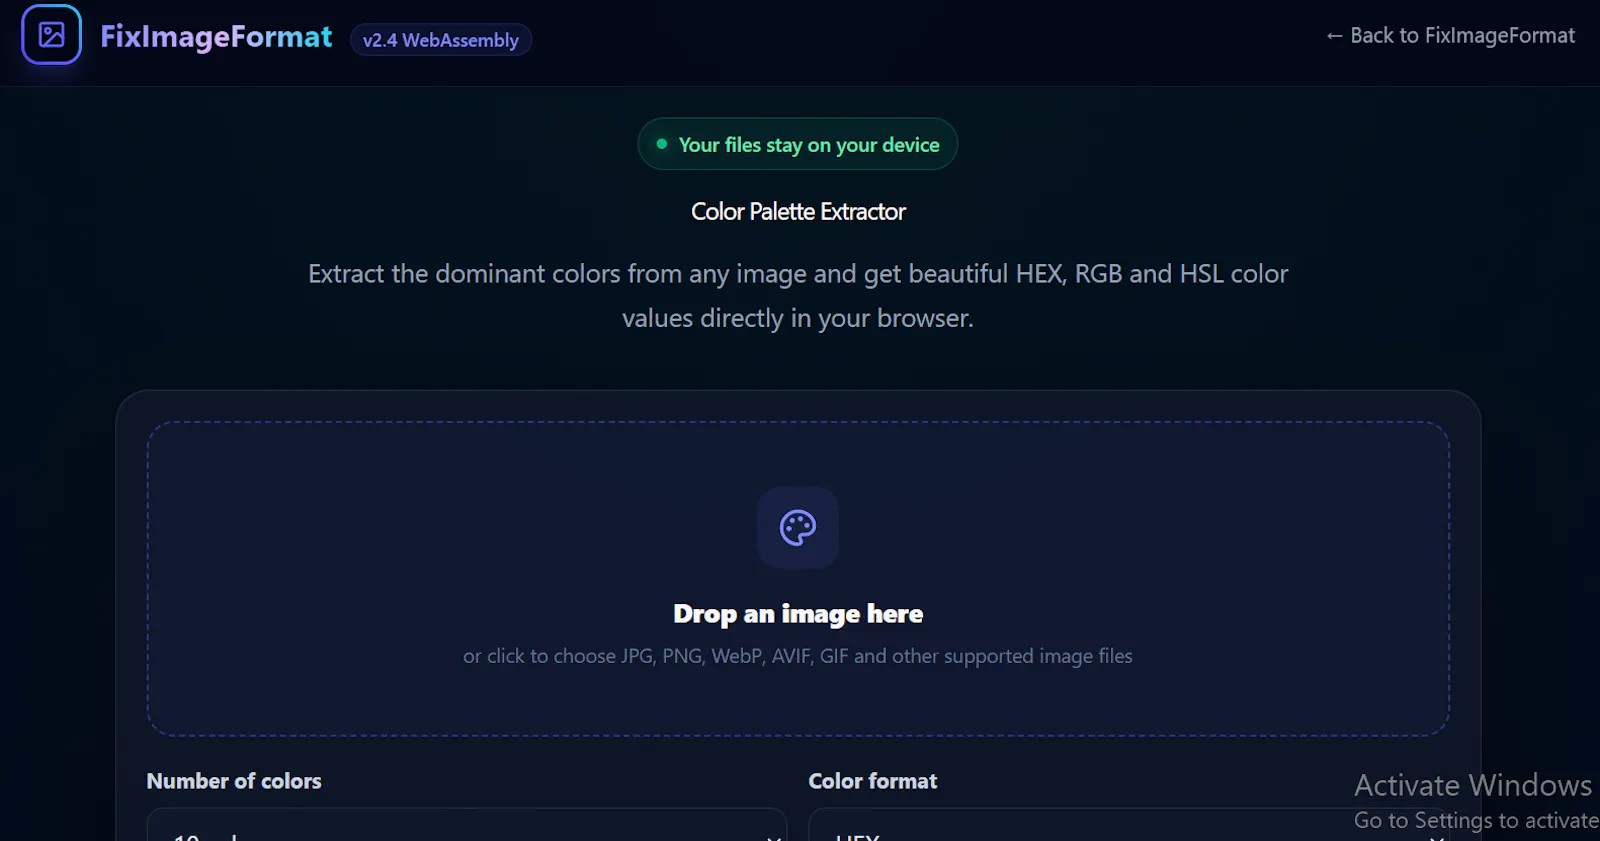1600x841 pixels.
Task: Click the FixImageFormat logo icon
Action: click(51, 35)
